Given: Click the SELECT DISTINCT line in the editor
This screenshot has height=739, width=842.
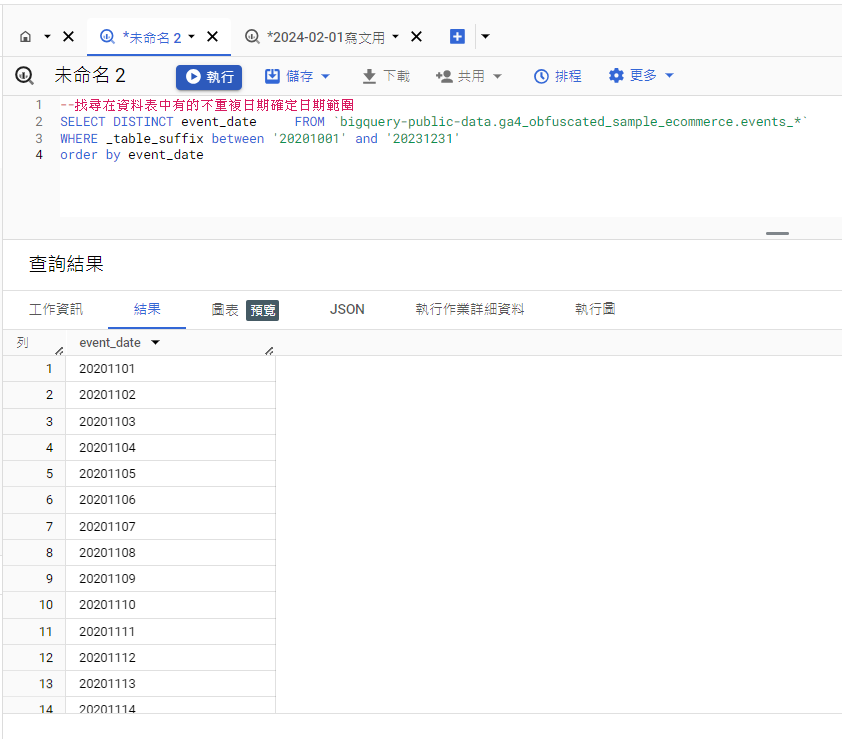Looking at the screenshot, I should [433, 122].
